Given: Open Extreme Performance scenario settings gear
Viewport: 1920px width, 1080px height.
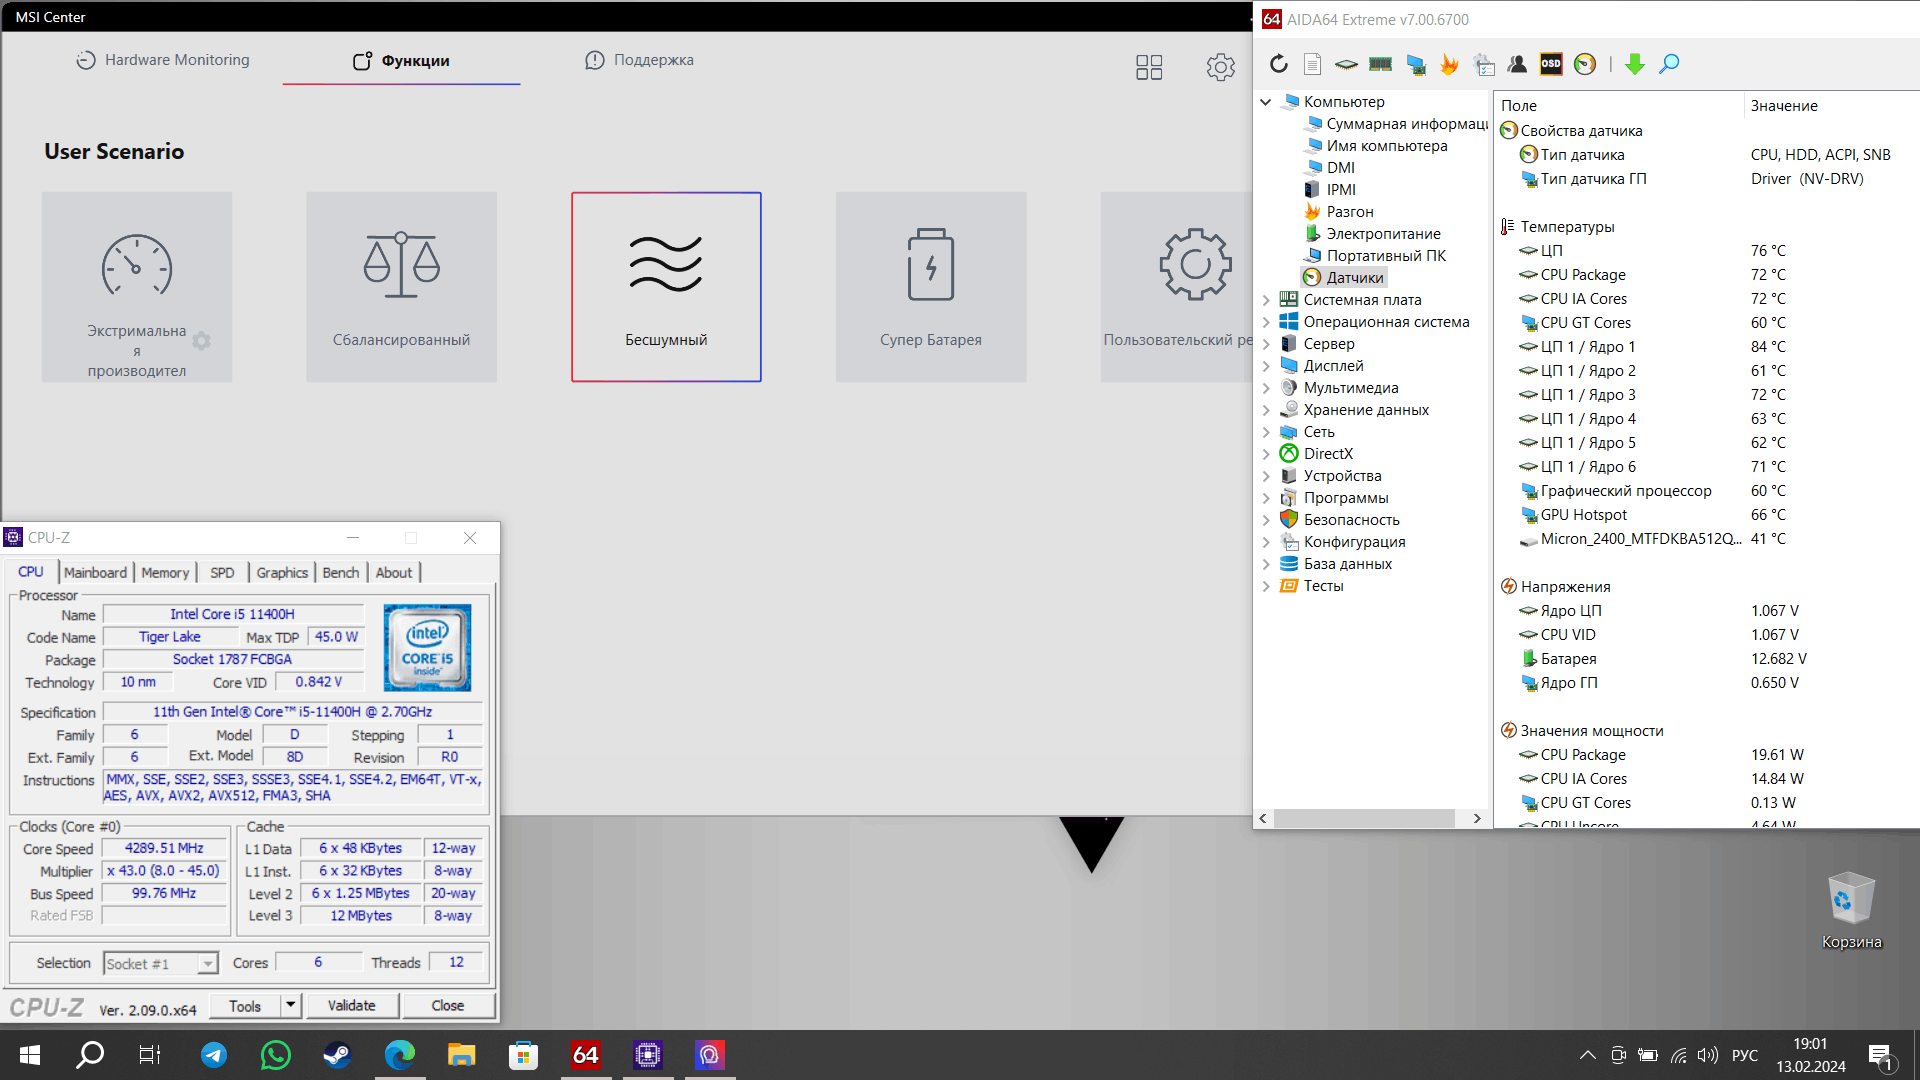Looking at the screenshot, I should point(201,341).
